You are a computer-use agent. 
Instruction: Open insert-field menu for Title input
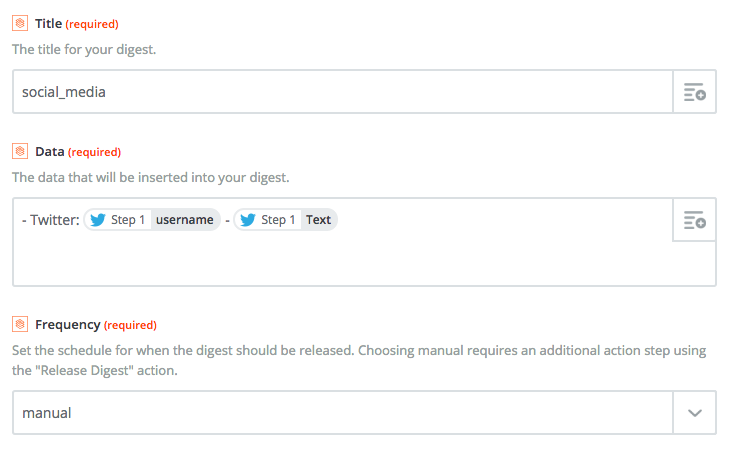coord(695,92)
